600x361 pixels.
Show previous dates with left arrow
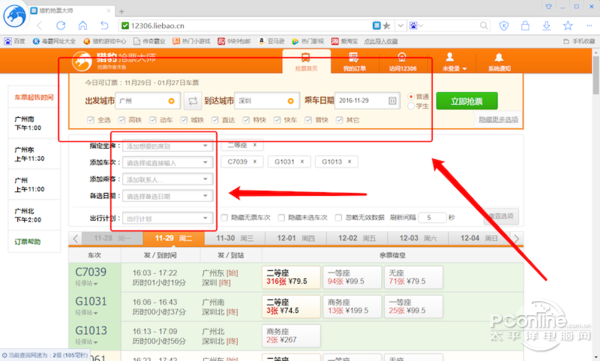[x=75, y=238]
